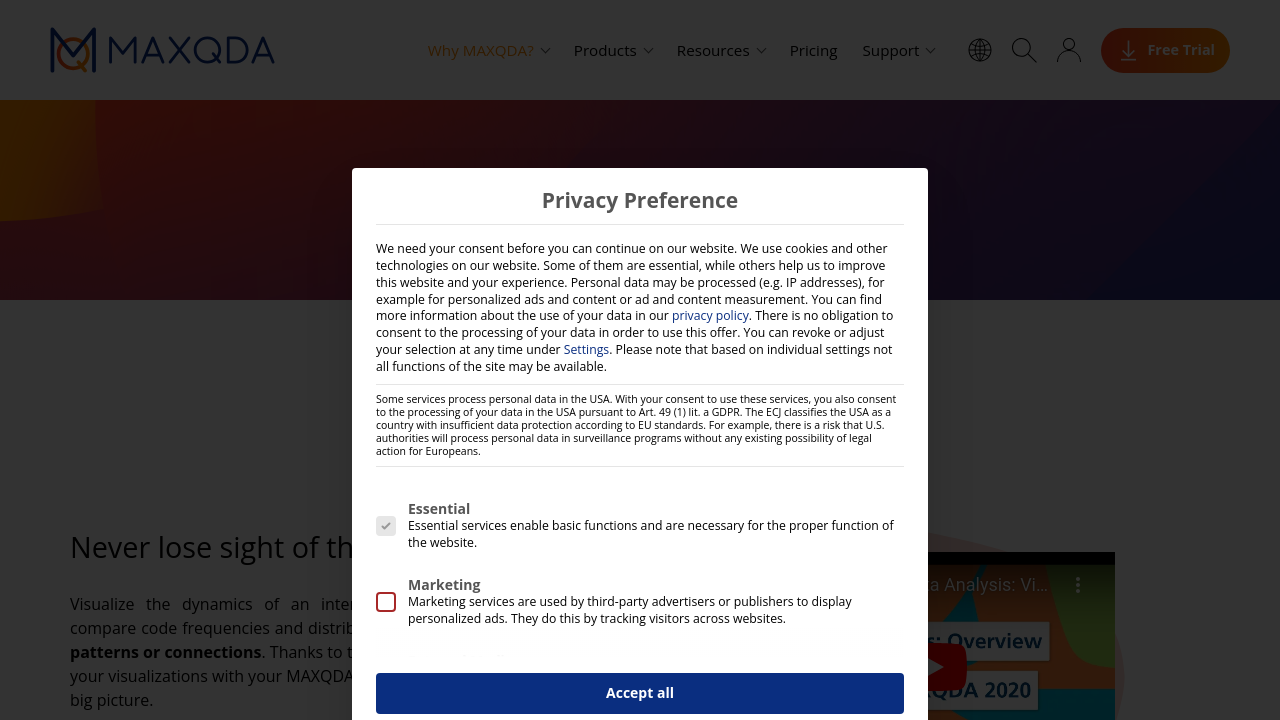Click the Settings link in consent text
The height and width of the screenshot is (720, 1280).
click(586, 350)
